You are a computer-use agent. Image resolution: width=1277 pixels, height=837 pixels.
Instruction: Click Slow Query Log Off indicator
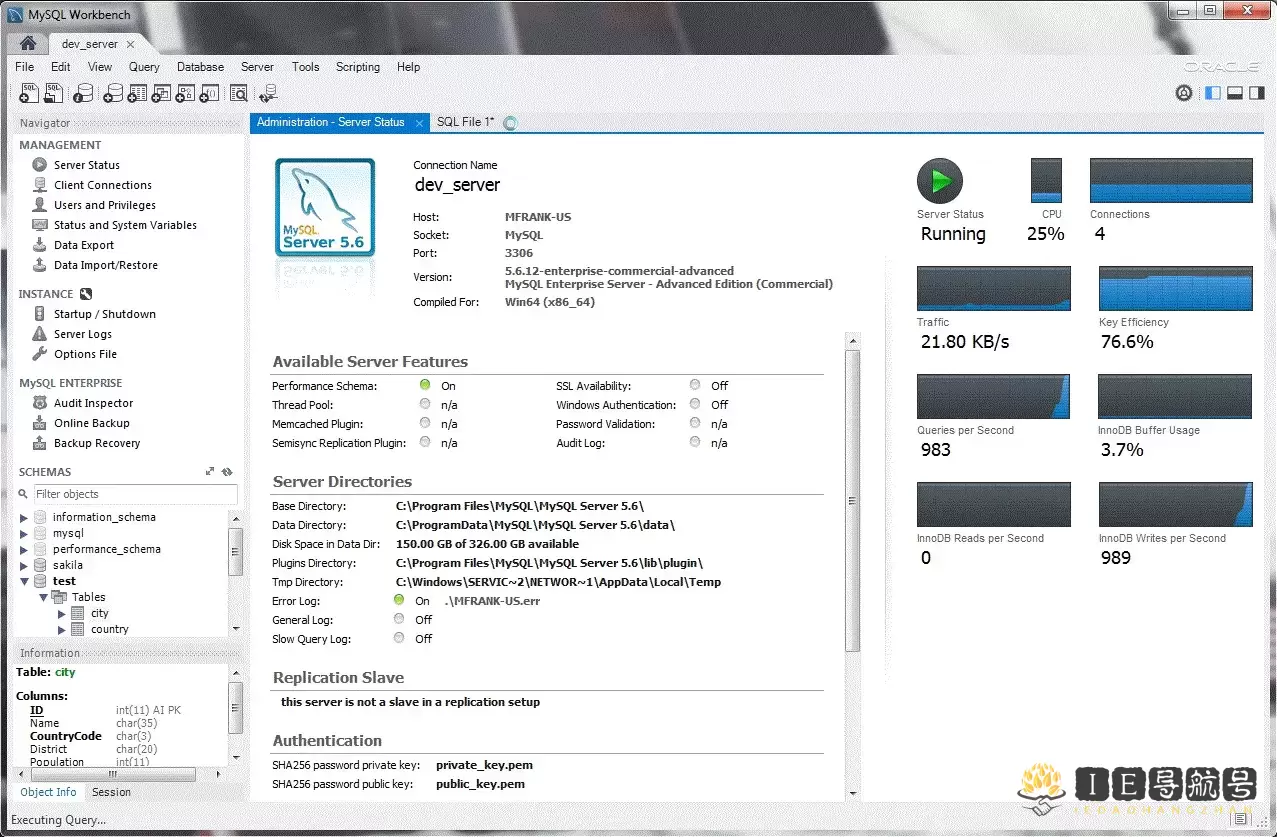click(399, 638)
